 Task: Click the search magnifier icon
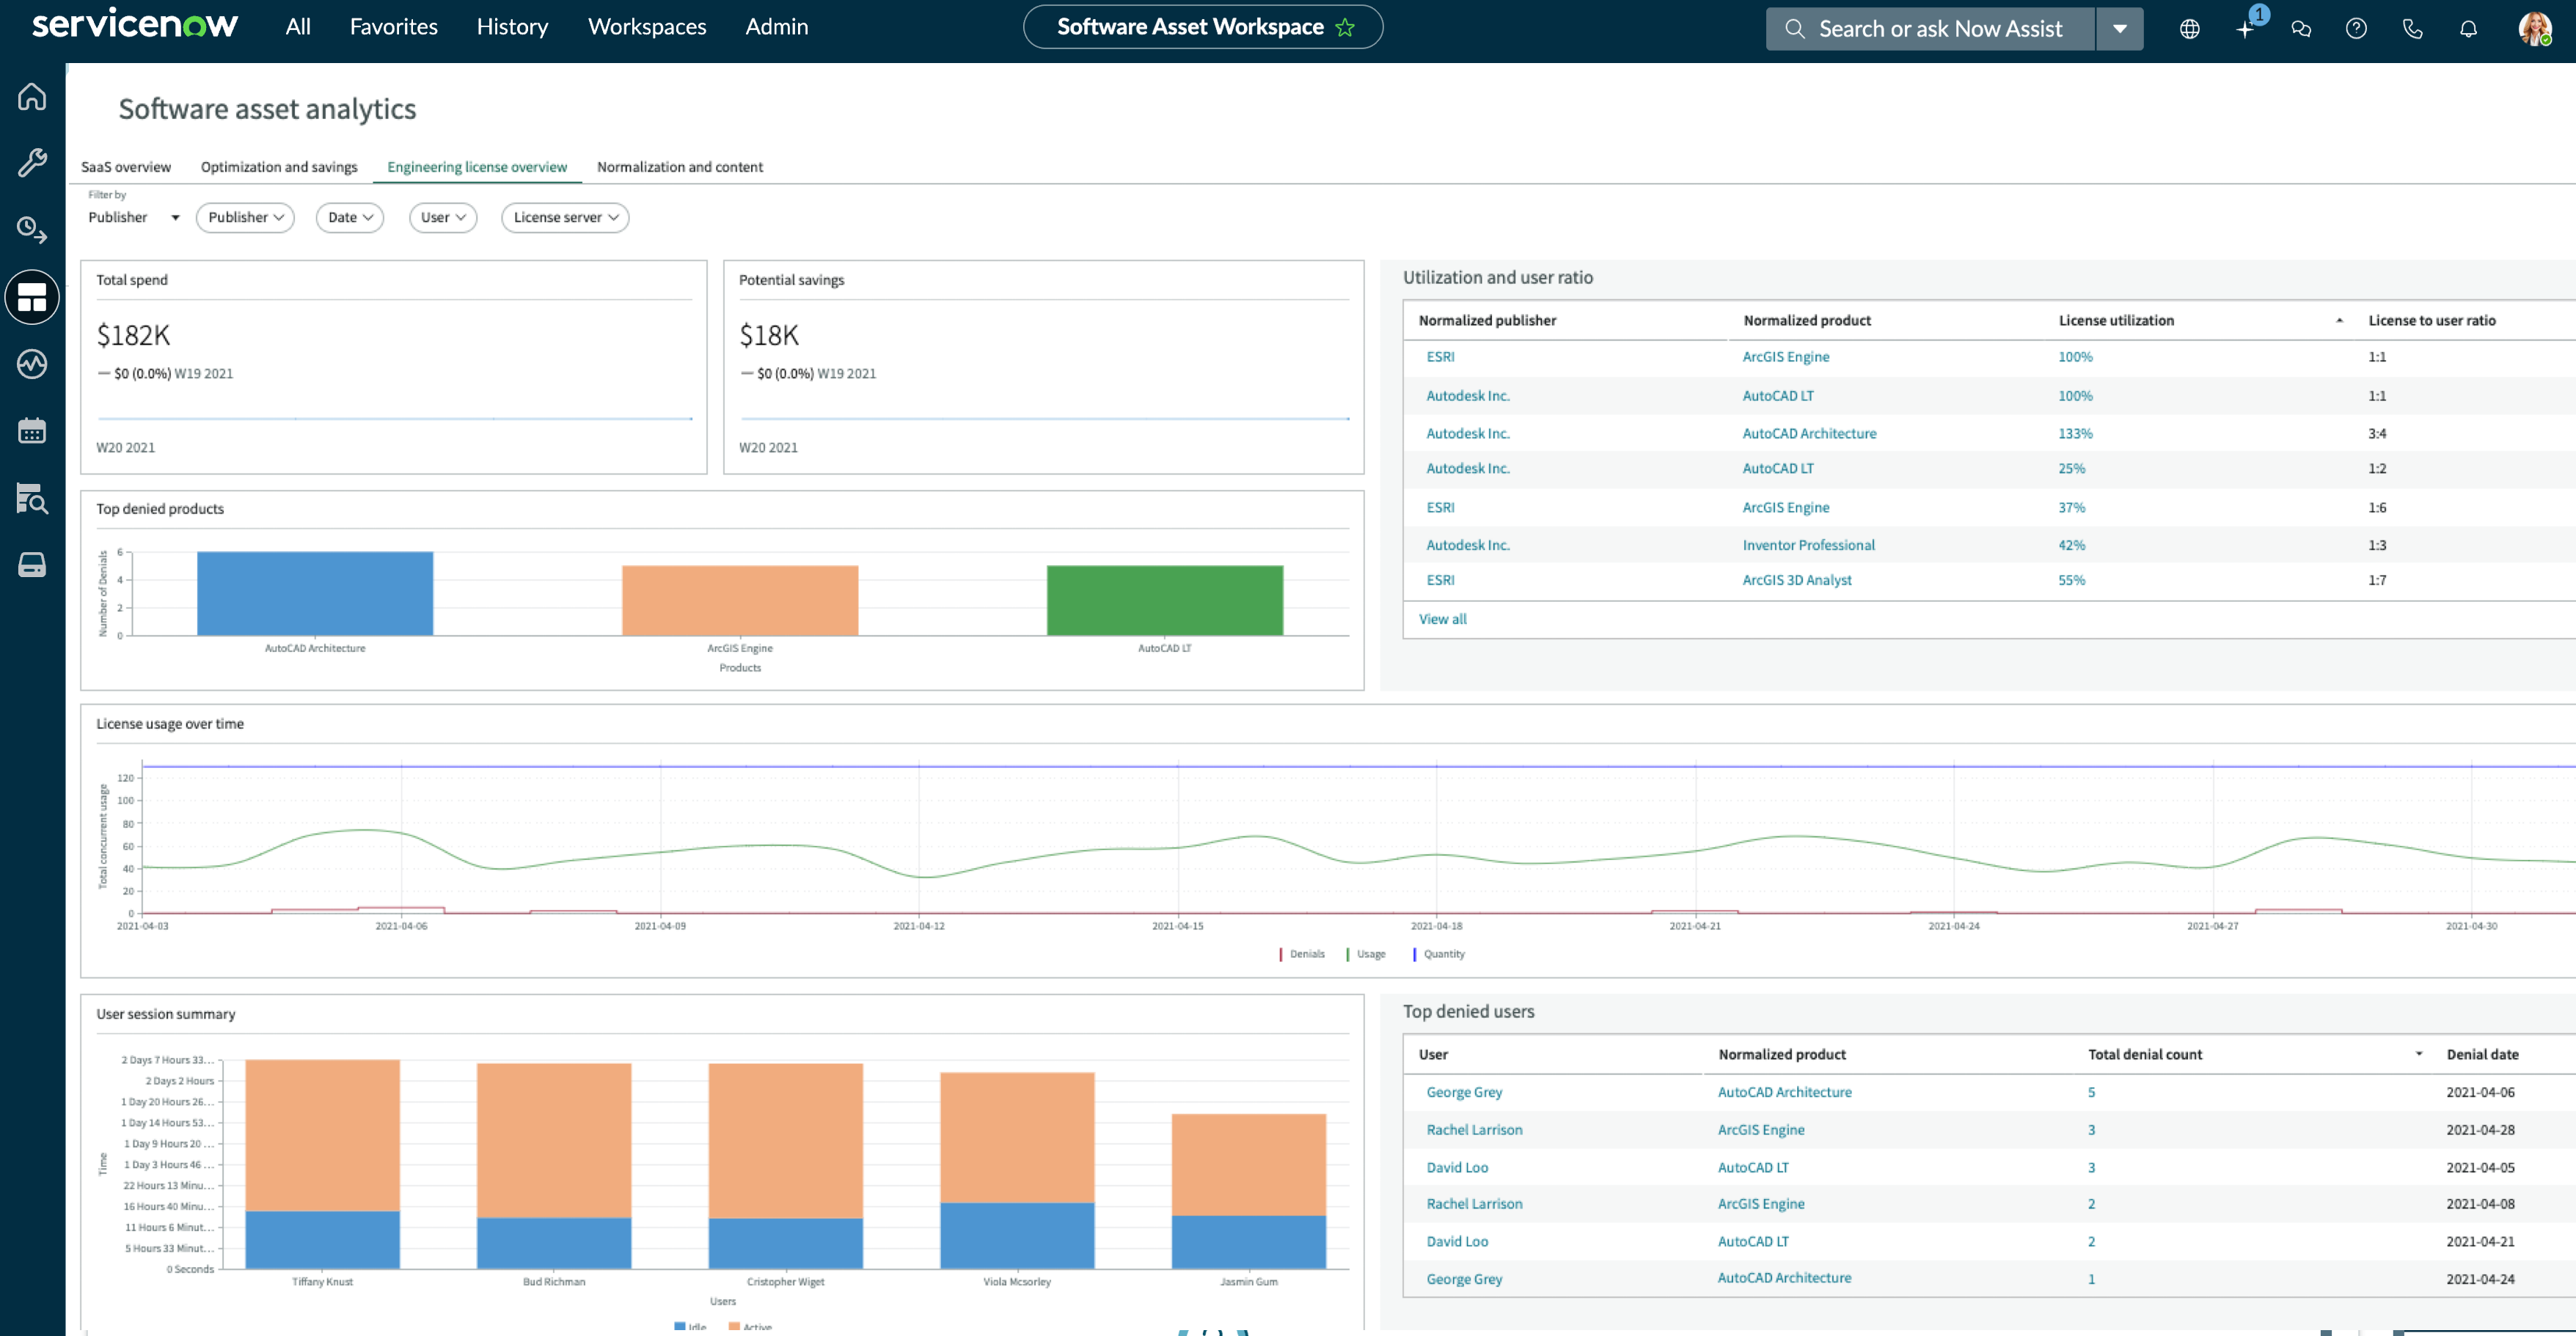pyautogui.click(x=1795, y=29)
